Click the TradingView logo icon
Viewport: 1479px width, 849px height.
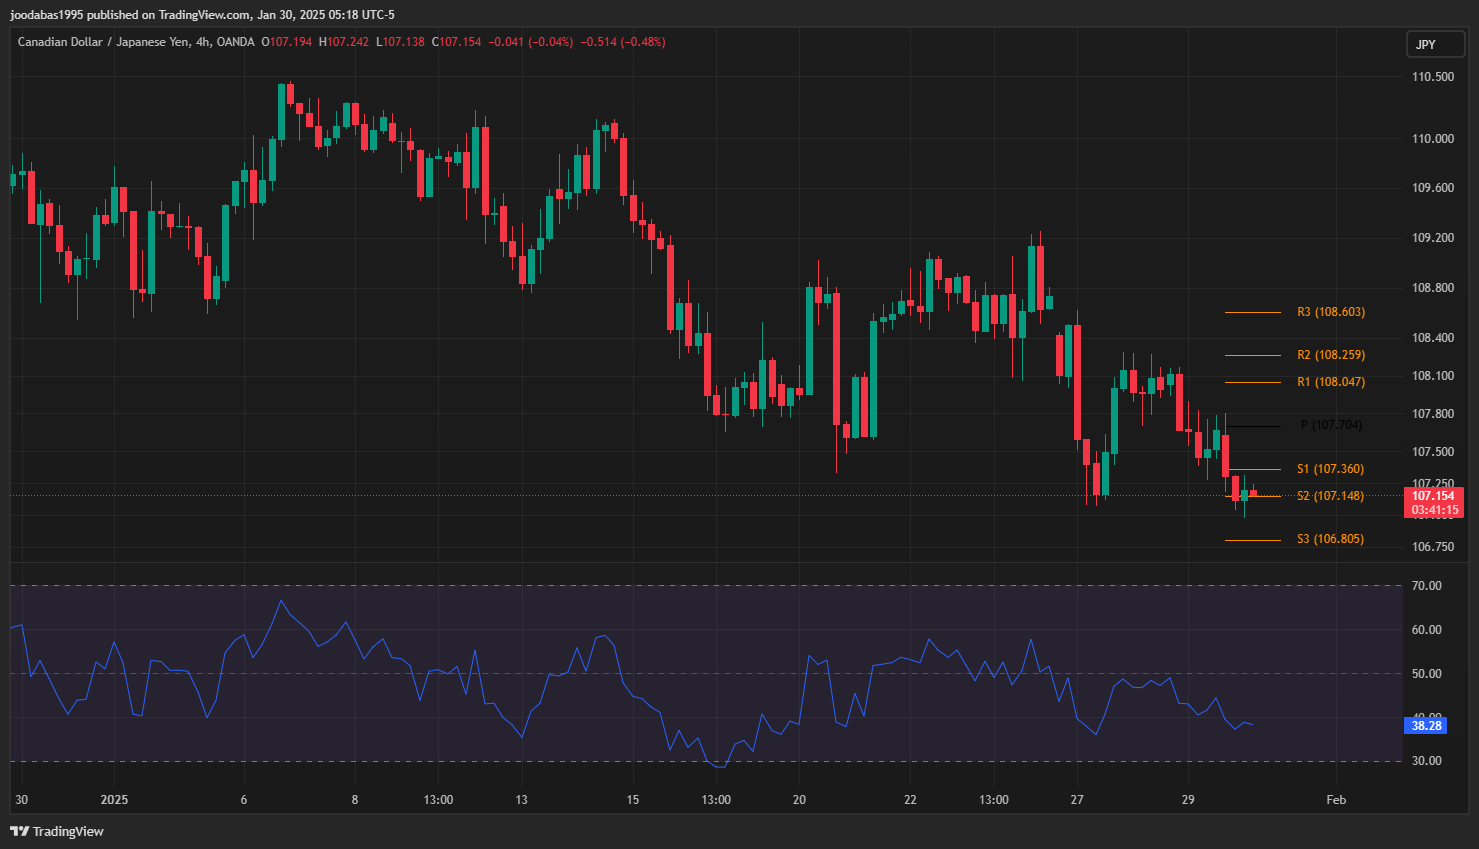[19, 831]
